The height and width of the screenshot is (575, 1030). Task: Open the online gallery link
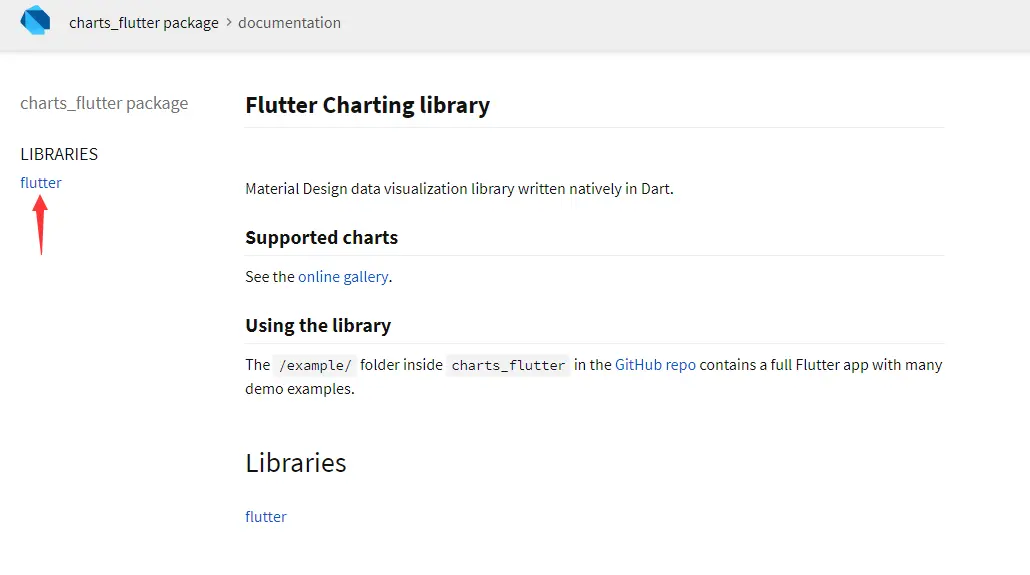[x=343, y=277]
